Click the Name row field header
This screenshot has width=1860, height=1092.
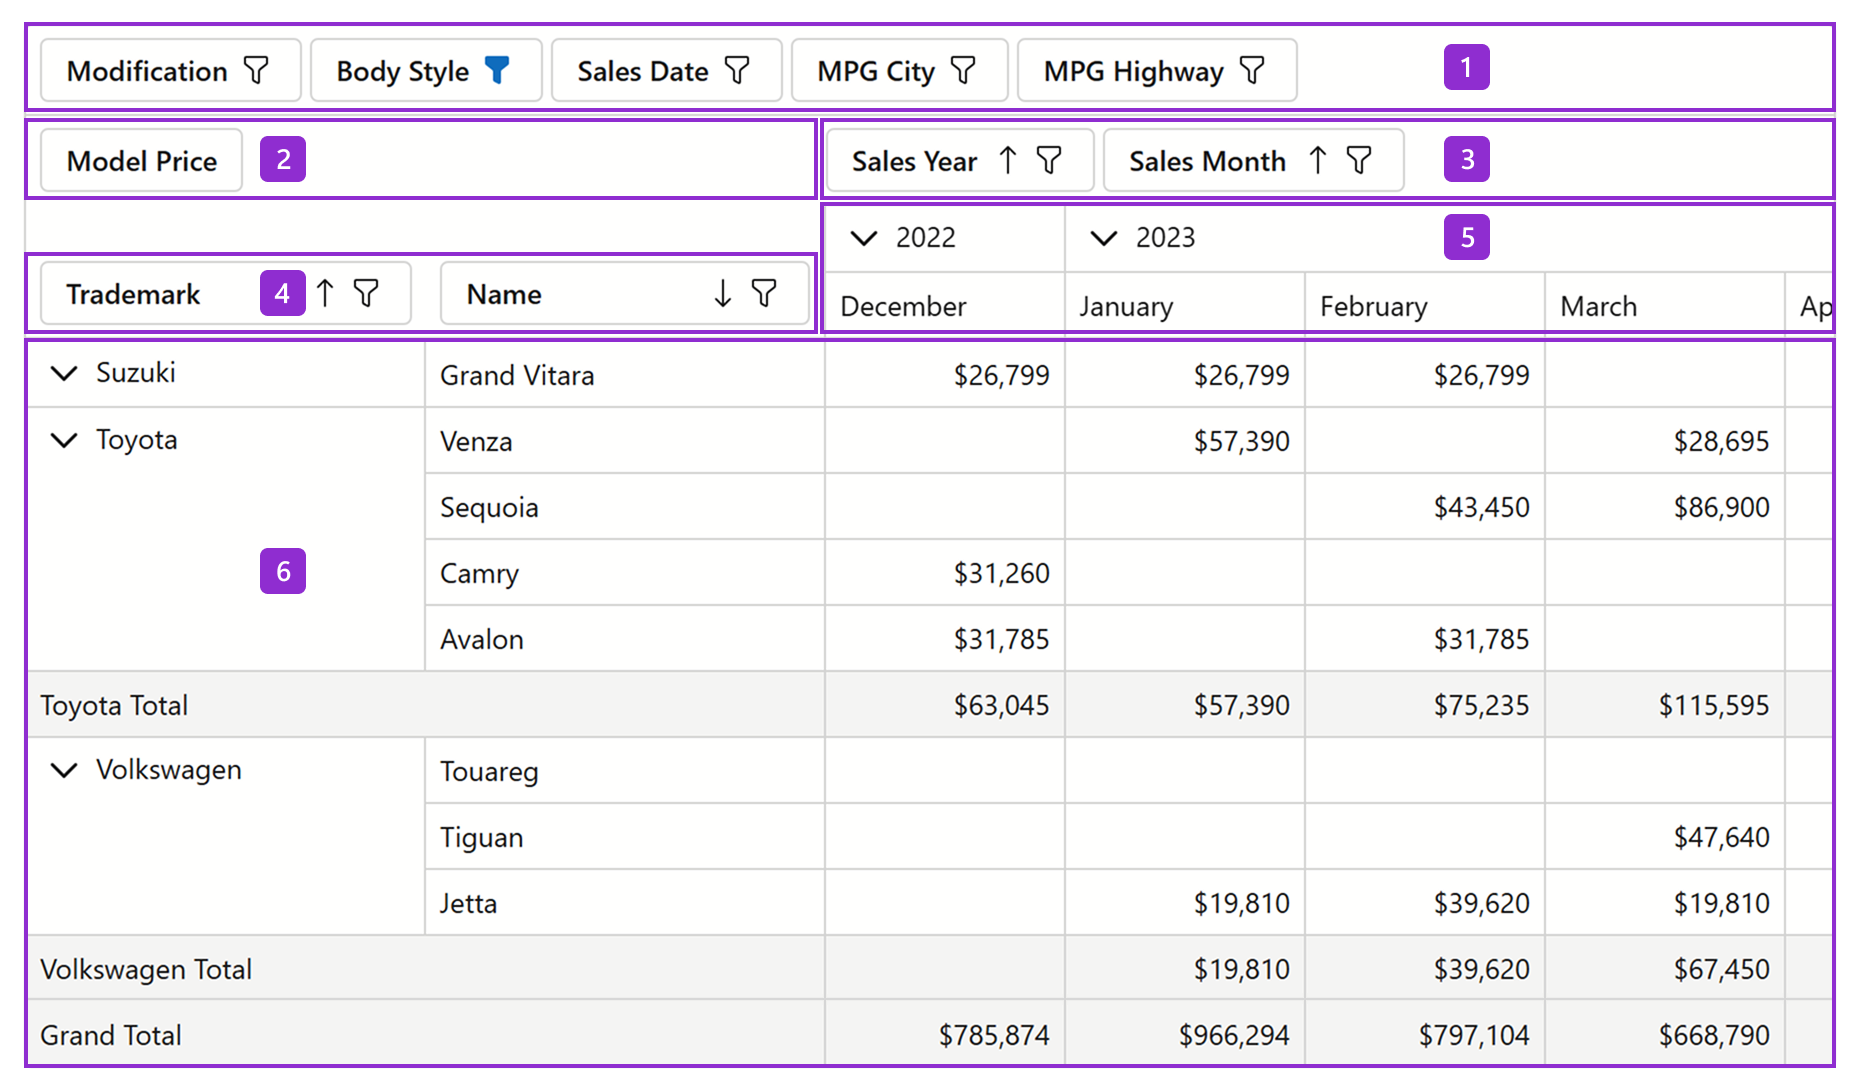[625, 293]
